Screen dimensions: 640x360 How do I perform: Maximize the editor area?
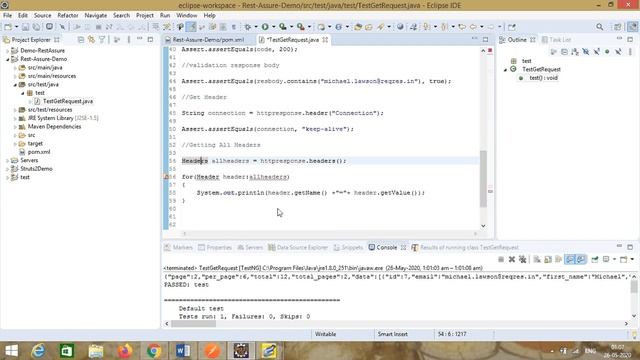point(485,39)
